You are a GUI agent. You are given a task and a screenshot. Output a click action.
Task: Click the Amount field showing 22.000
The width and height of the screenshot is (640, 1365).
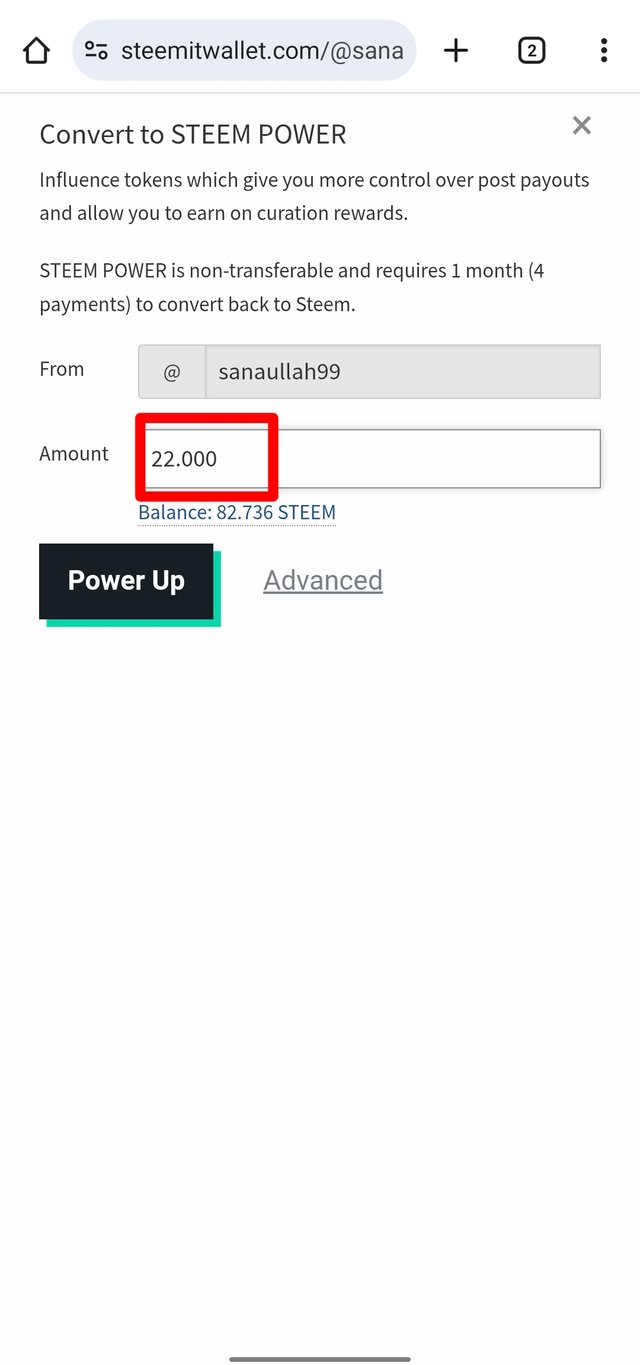[369, 459]
